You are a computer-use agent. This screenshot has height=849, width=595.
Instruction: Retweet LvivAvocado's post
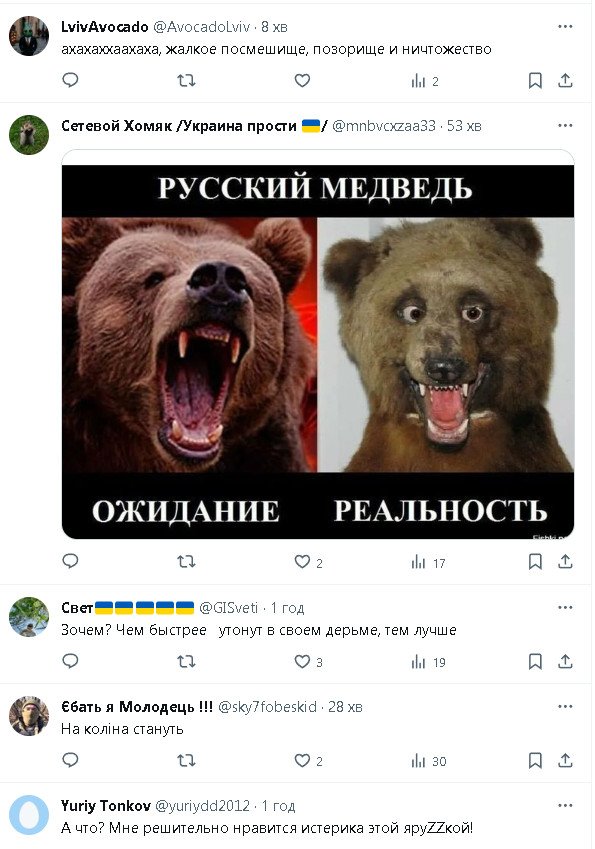click(x=186, y=81)
